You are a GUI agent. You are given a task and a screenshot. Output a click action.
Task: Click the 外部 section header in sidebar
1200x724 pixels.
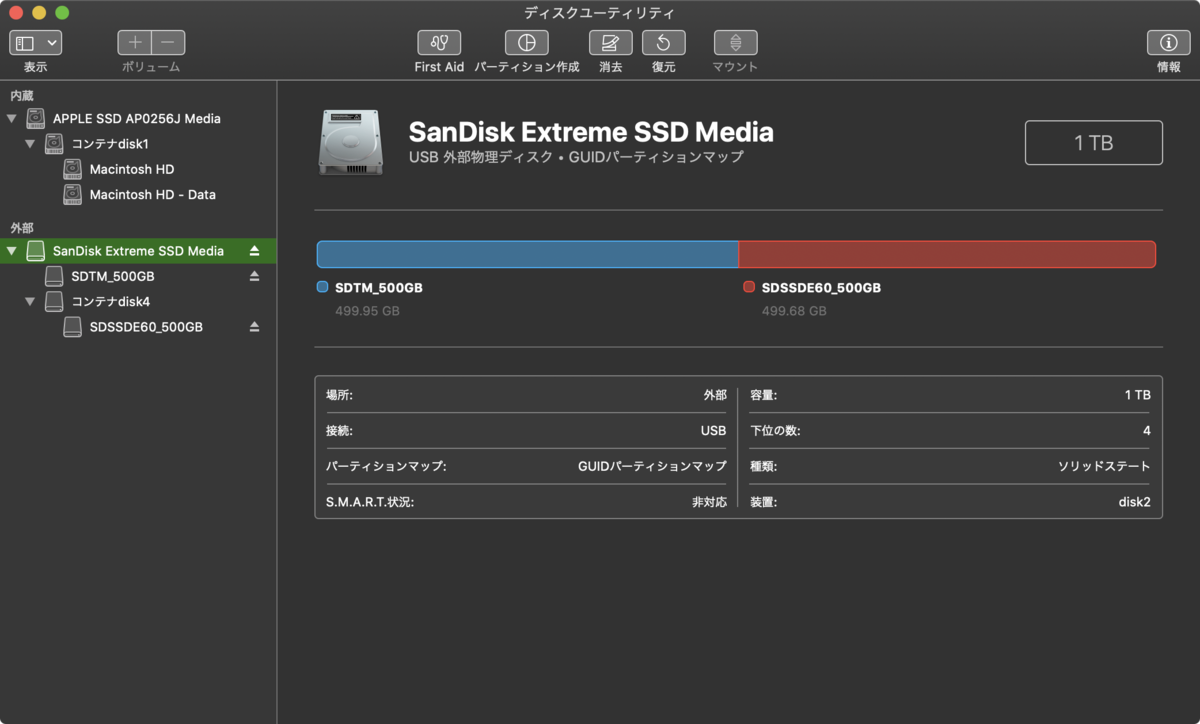pyautogui.click(x=21, y=228)
